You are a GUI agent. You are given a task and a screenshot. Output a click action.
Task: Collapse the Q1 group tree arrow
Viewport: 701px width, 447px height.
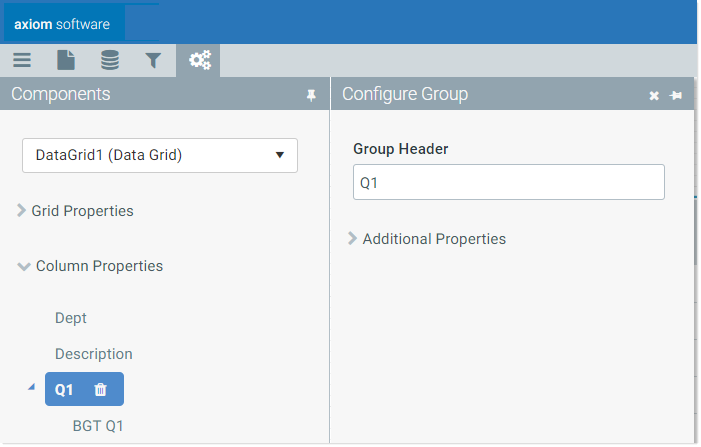click(31, 387)
